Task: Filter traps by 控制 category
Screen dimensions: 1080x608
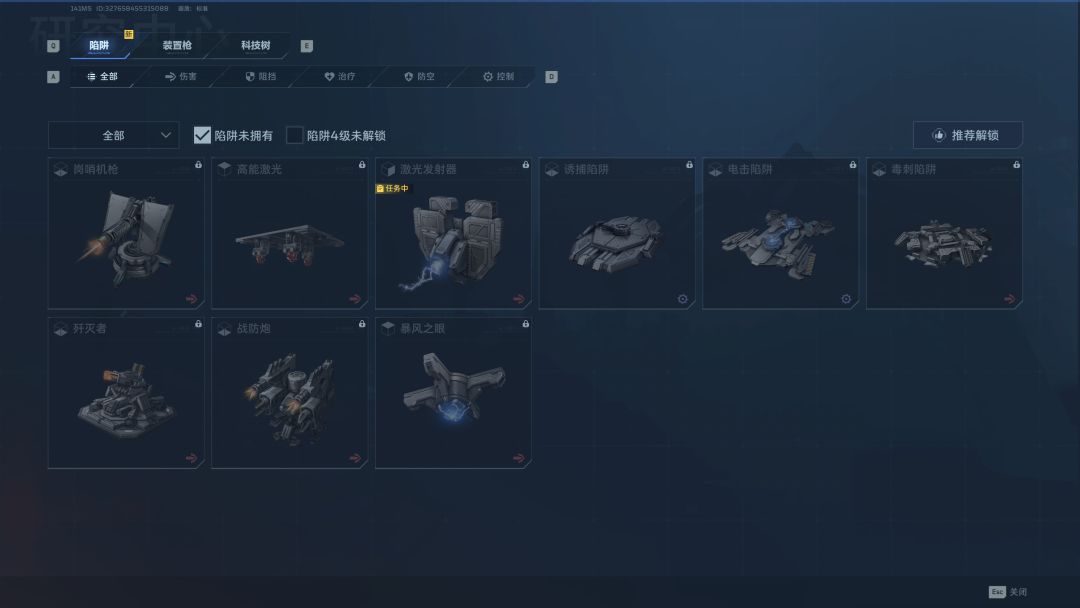Action: point(498,76)
